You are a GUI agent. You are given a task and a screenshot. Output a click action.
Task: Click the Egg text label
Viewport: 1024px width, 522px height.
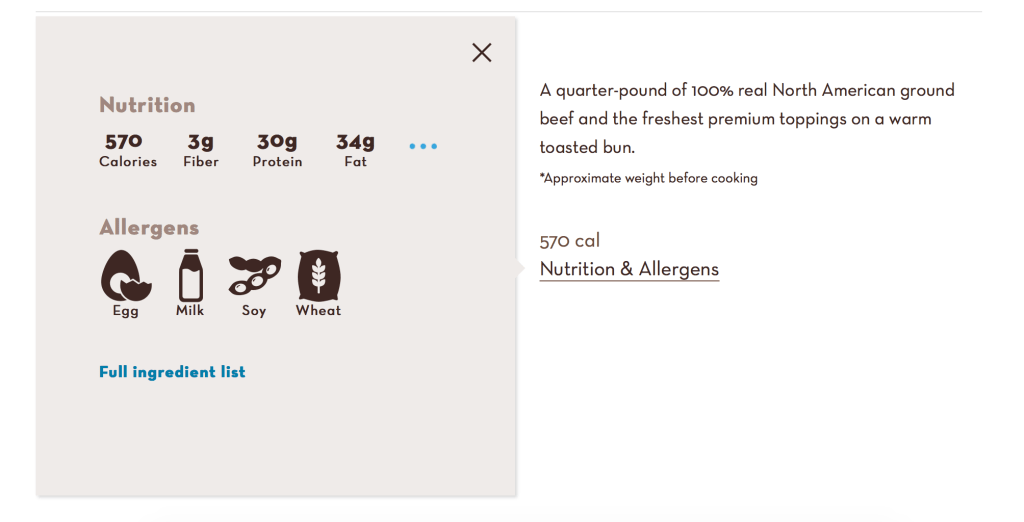point(126,311)
